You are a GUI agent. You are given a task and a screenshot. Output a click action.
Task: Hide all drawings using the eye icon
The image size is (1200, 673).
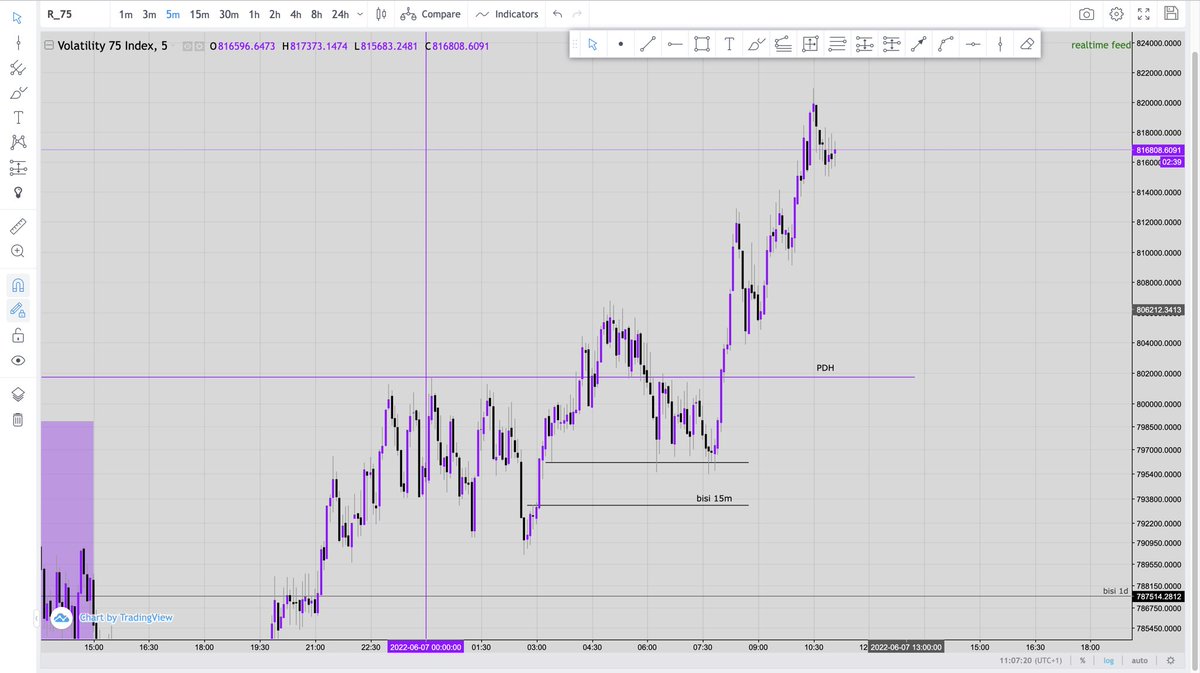(18, 361)
